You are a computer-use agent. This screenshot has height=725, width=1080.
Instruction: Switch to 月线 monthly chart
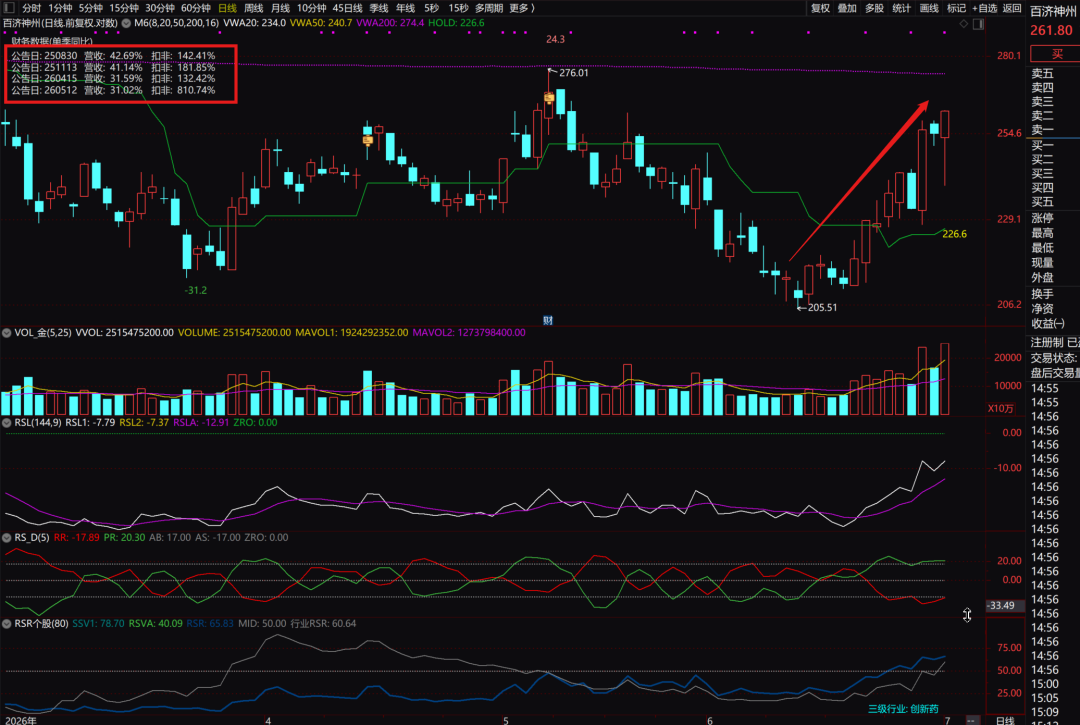[280, 8]
